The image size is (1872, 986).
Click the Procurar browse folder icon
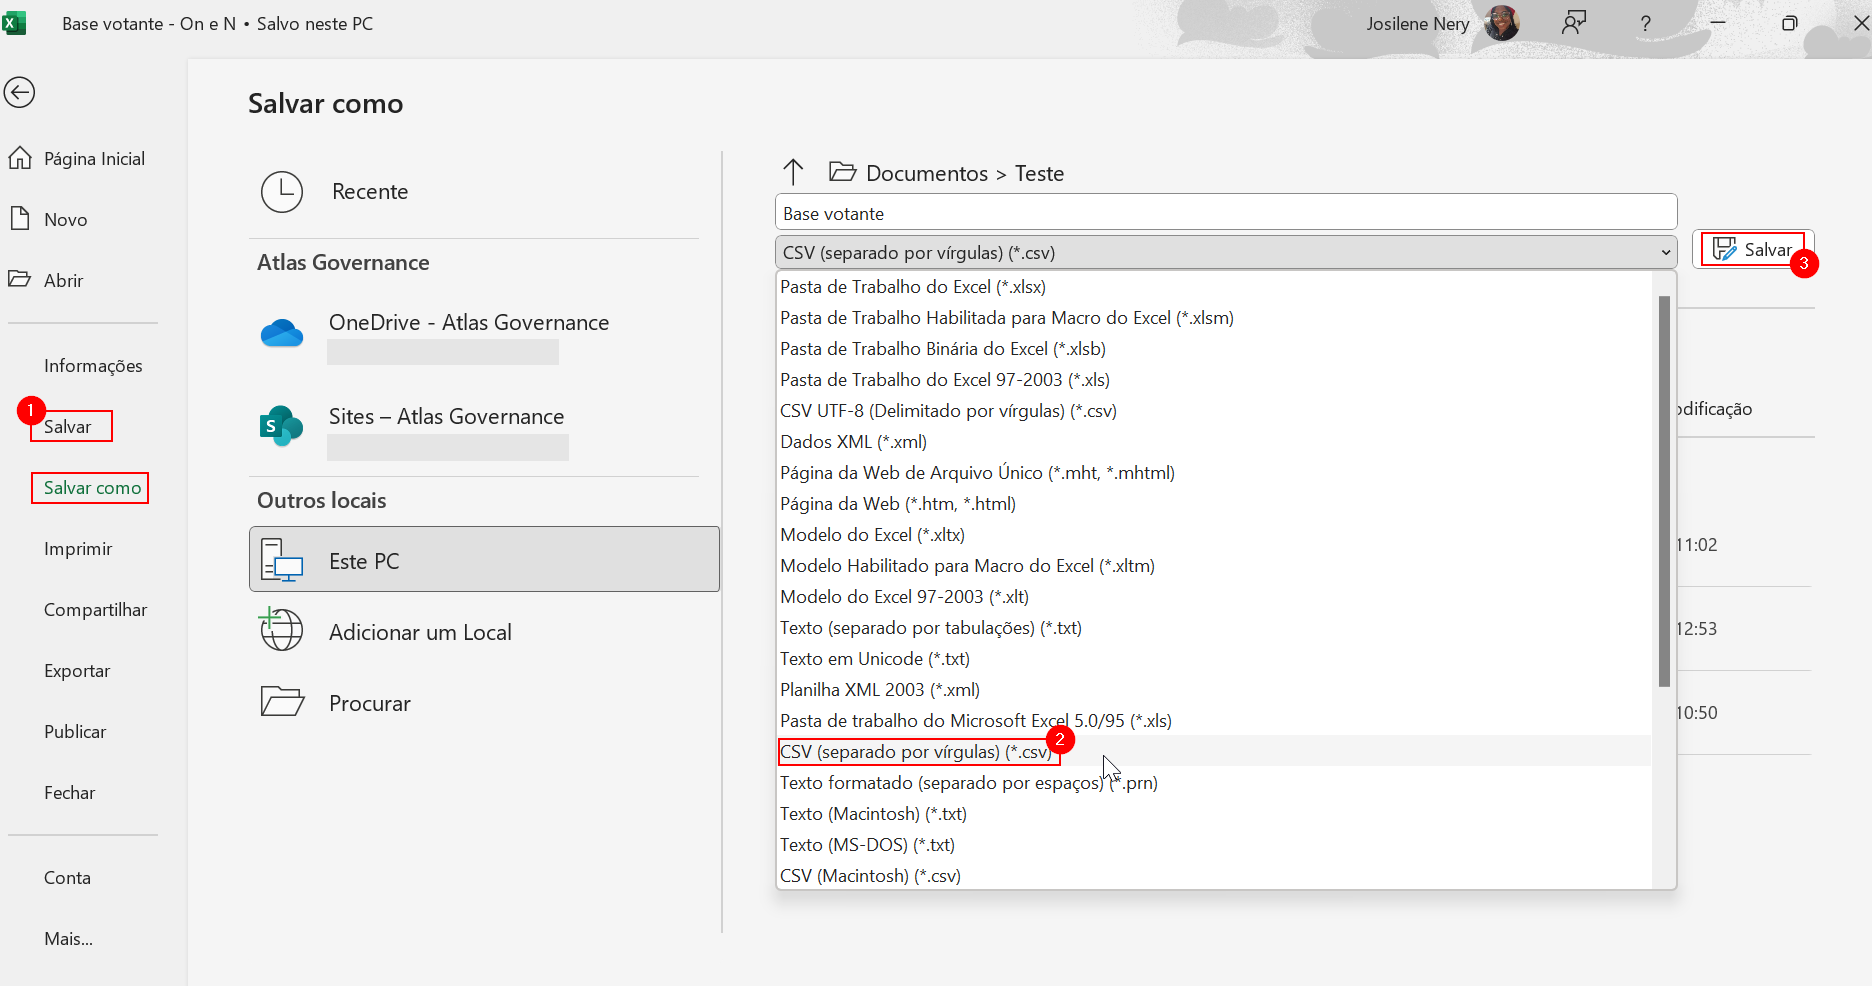[x=281, y=701]
